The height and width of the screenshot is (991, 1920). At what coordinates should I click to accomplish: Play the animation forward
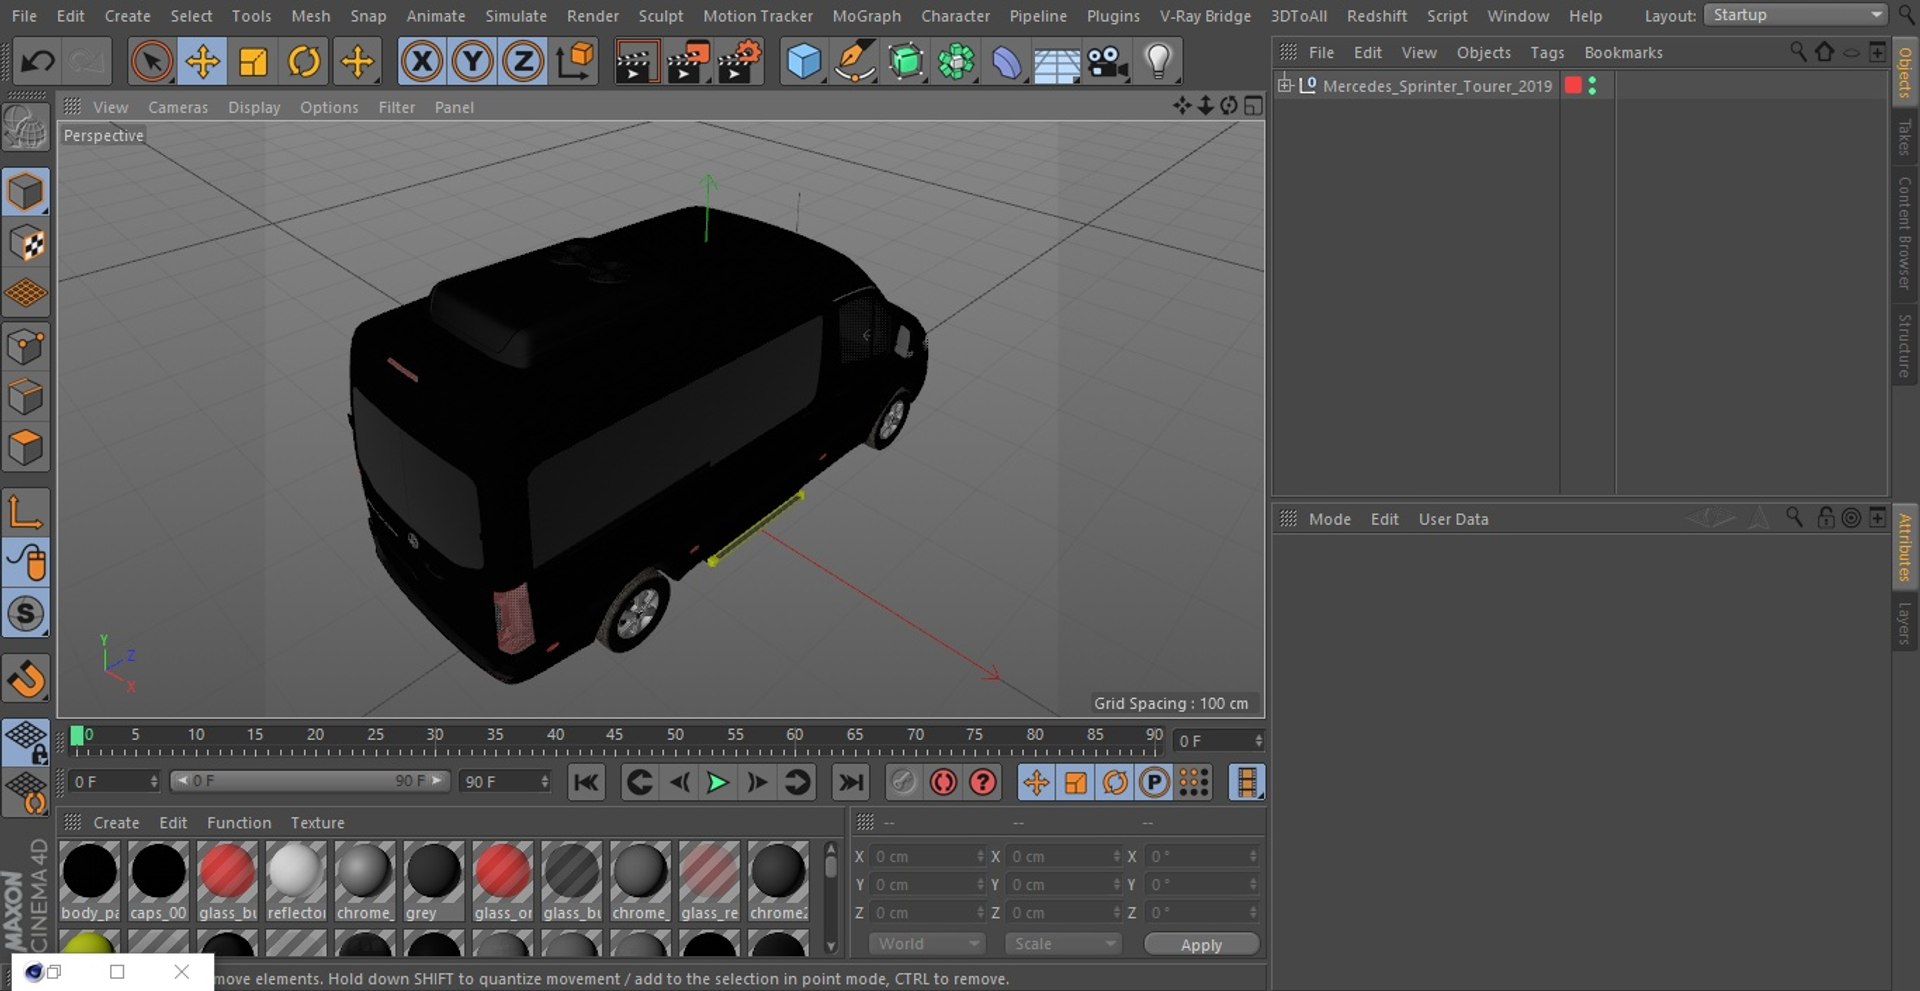pos(717,782)
